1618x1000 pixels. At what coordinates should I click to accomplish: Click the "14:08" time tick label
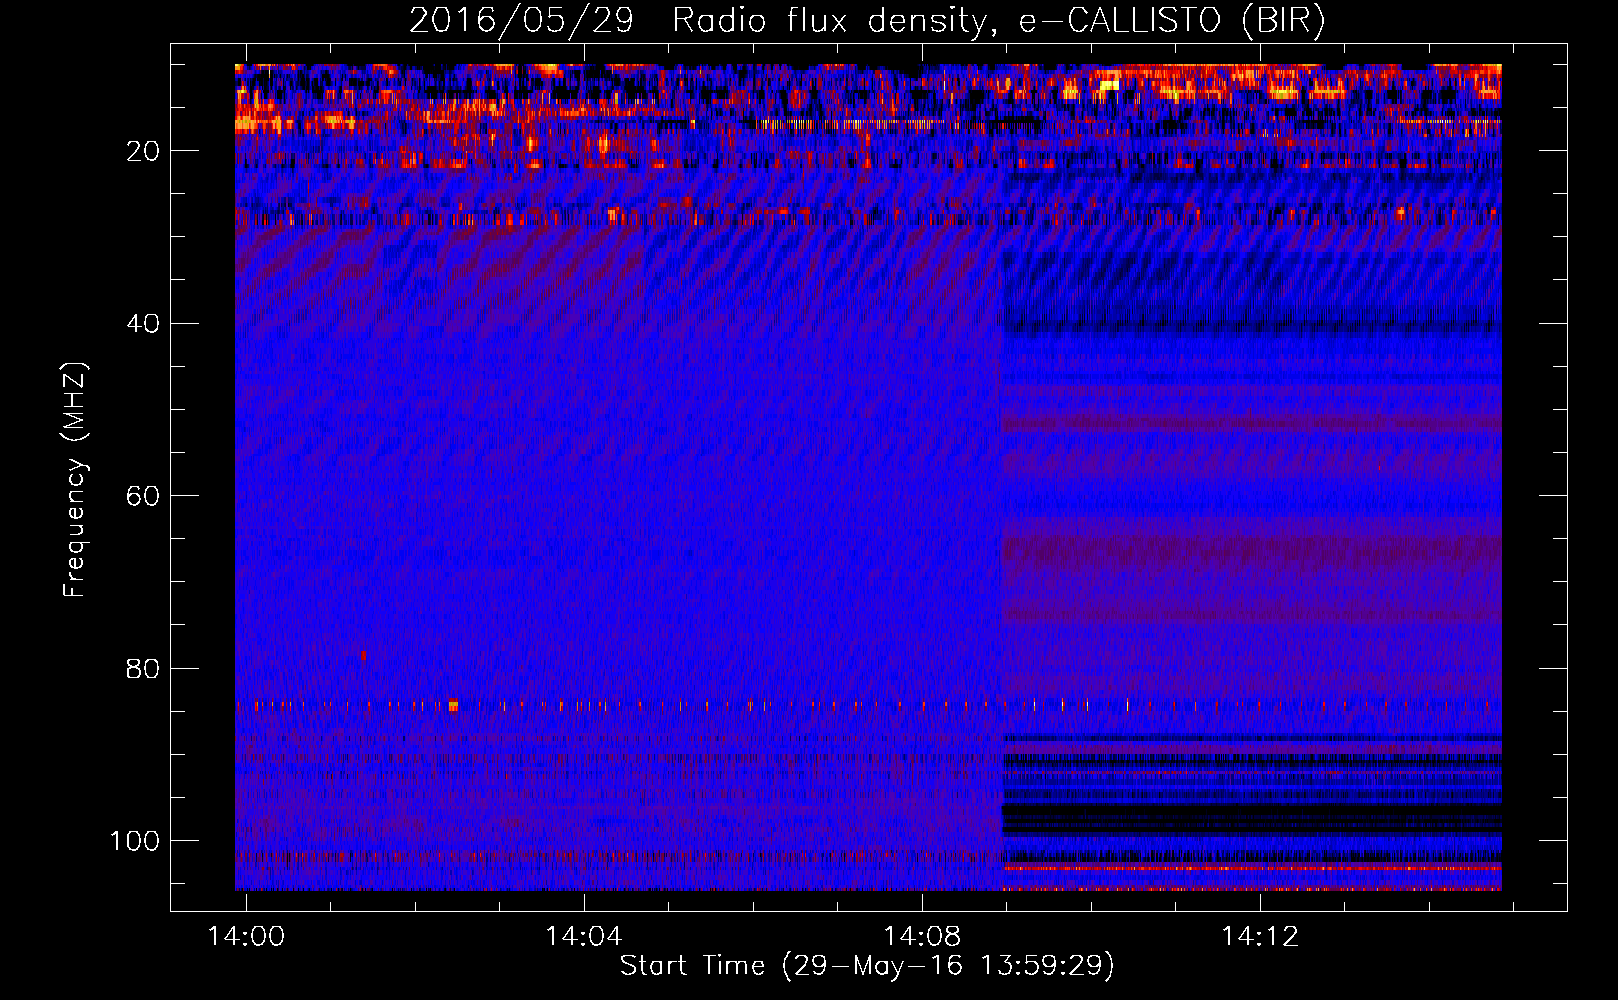922,937
